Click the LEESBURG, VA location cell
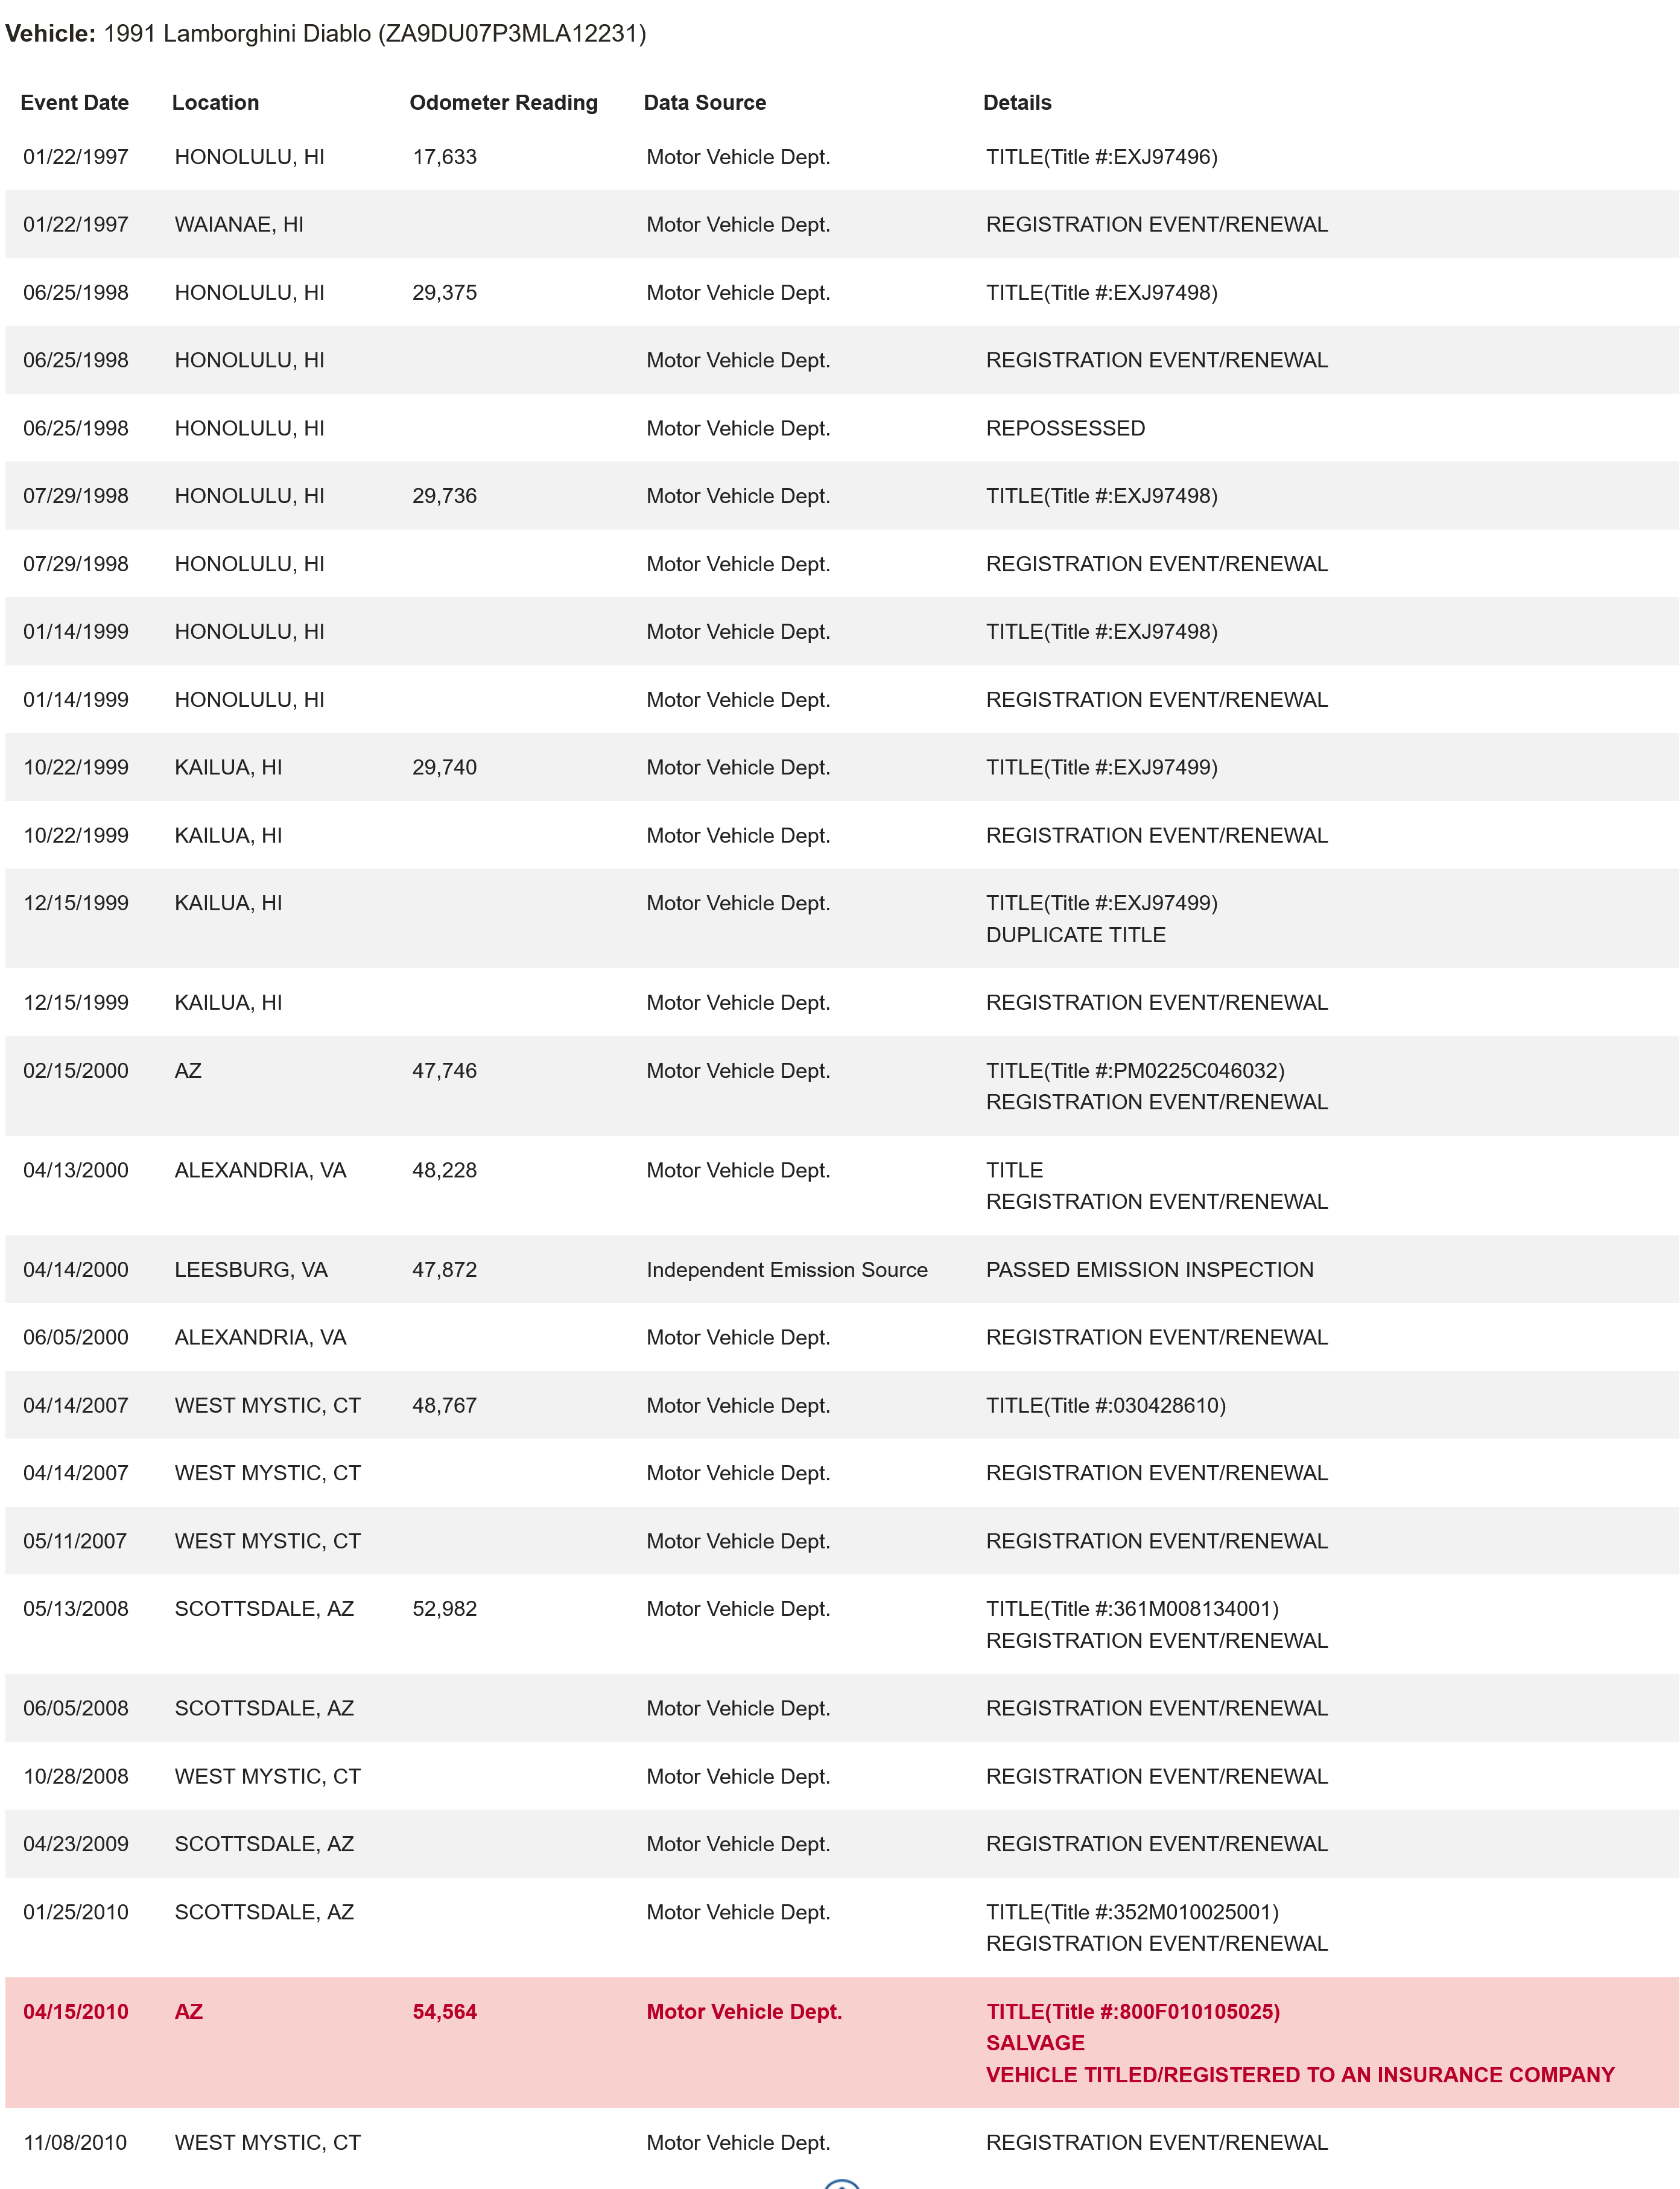 (x=251, y=1269)
